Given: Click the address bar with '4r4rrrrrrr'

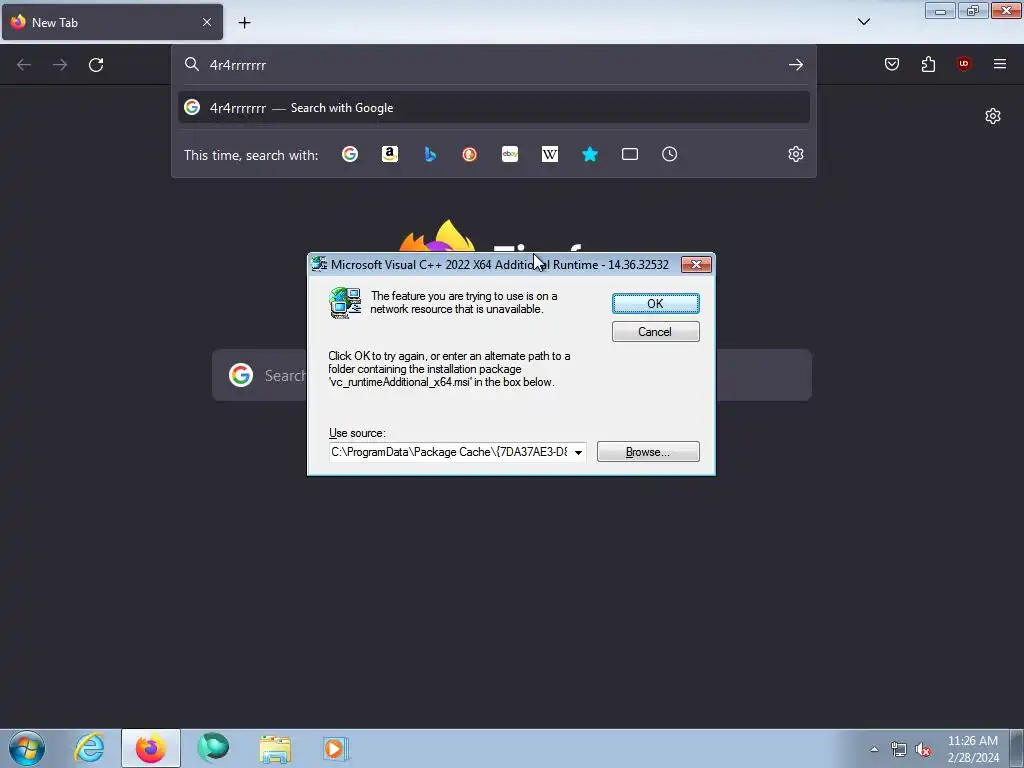Looking at the screenshot, I should 493,65.
